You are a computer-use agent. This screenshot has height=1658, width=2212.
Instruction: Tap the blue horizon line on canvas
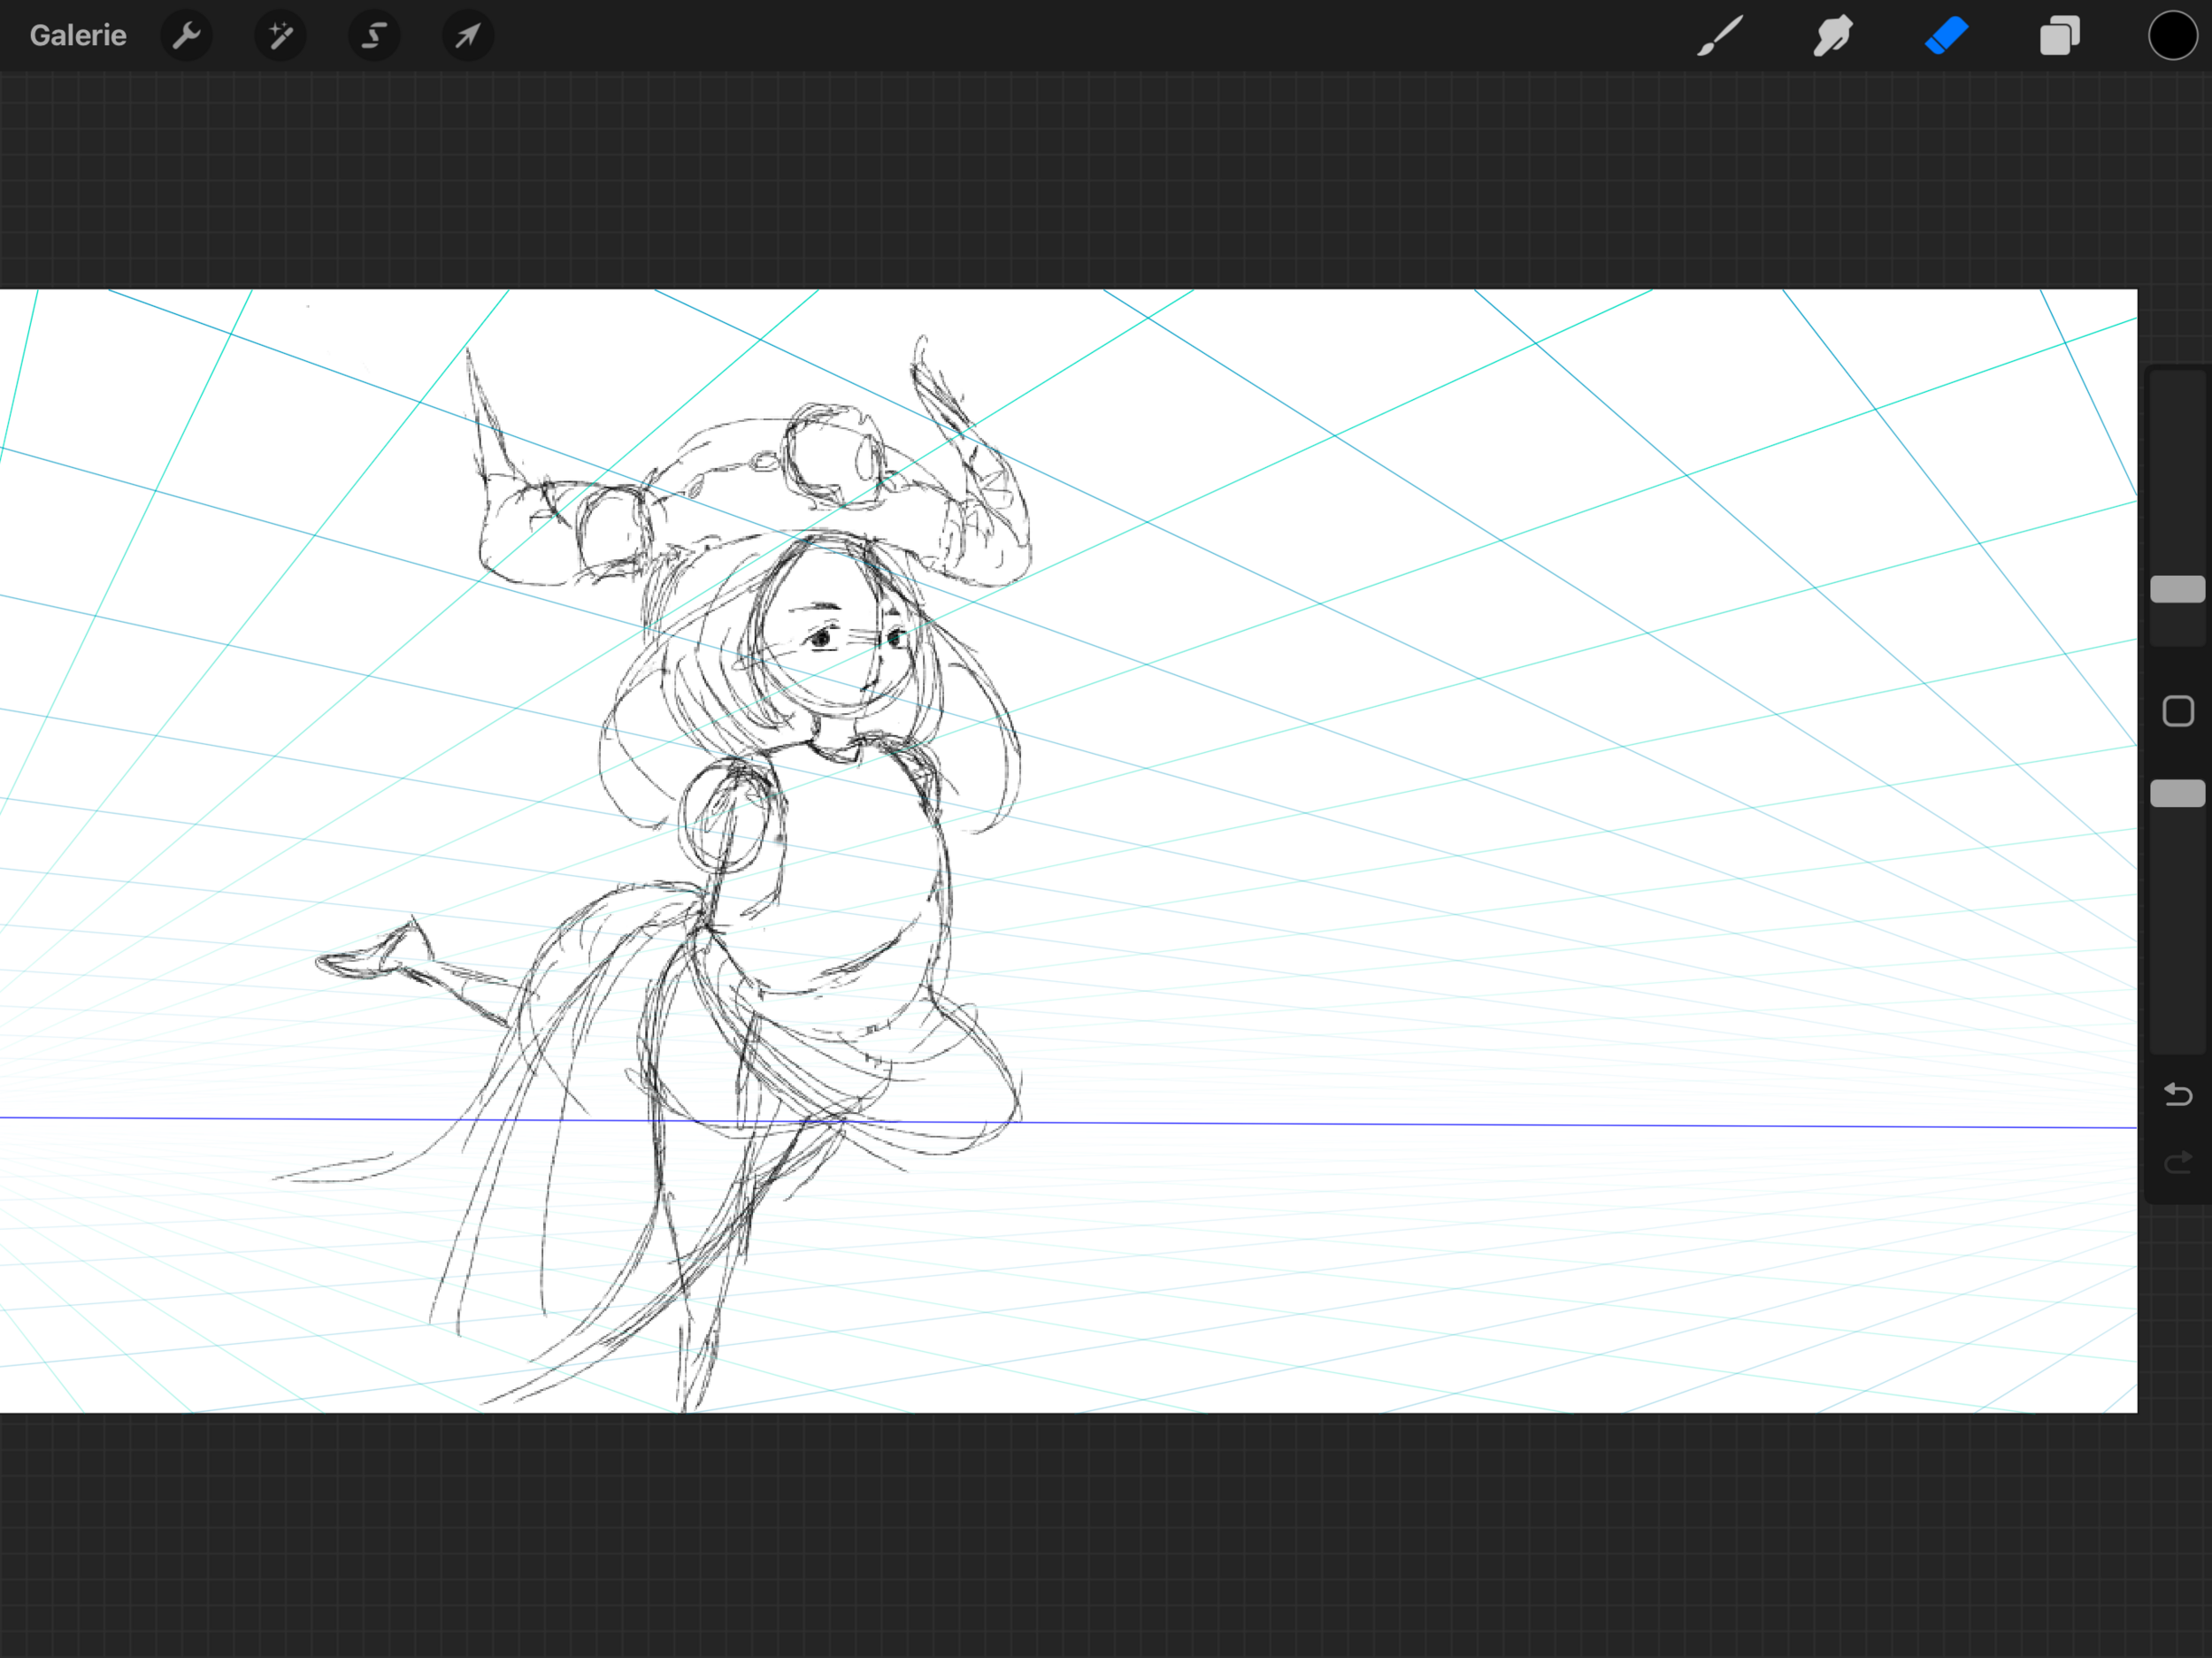point(1500,1124)
